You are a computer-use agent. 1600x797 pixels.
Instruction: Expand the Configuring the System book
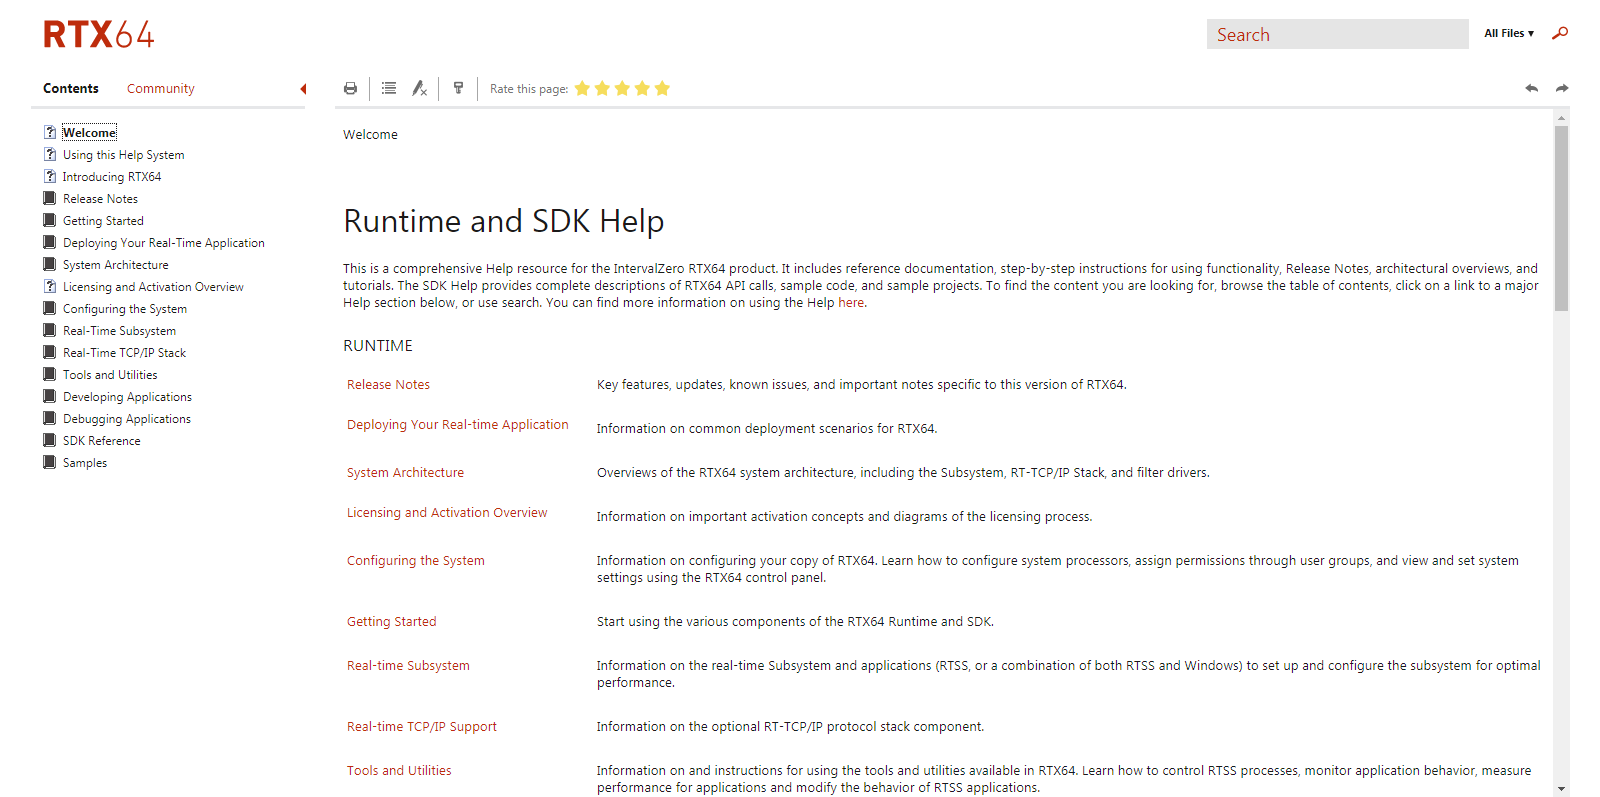pos(50,308)
